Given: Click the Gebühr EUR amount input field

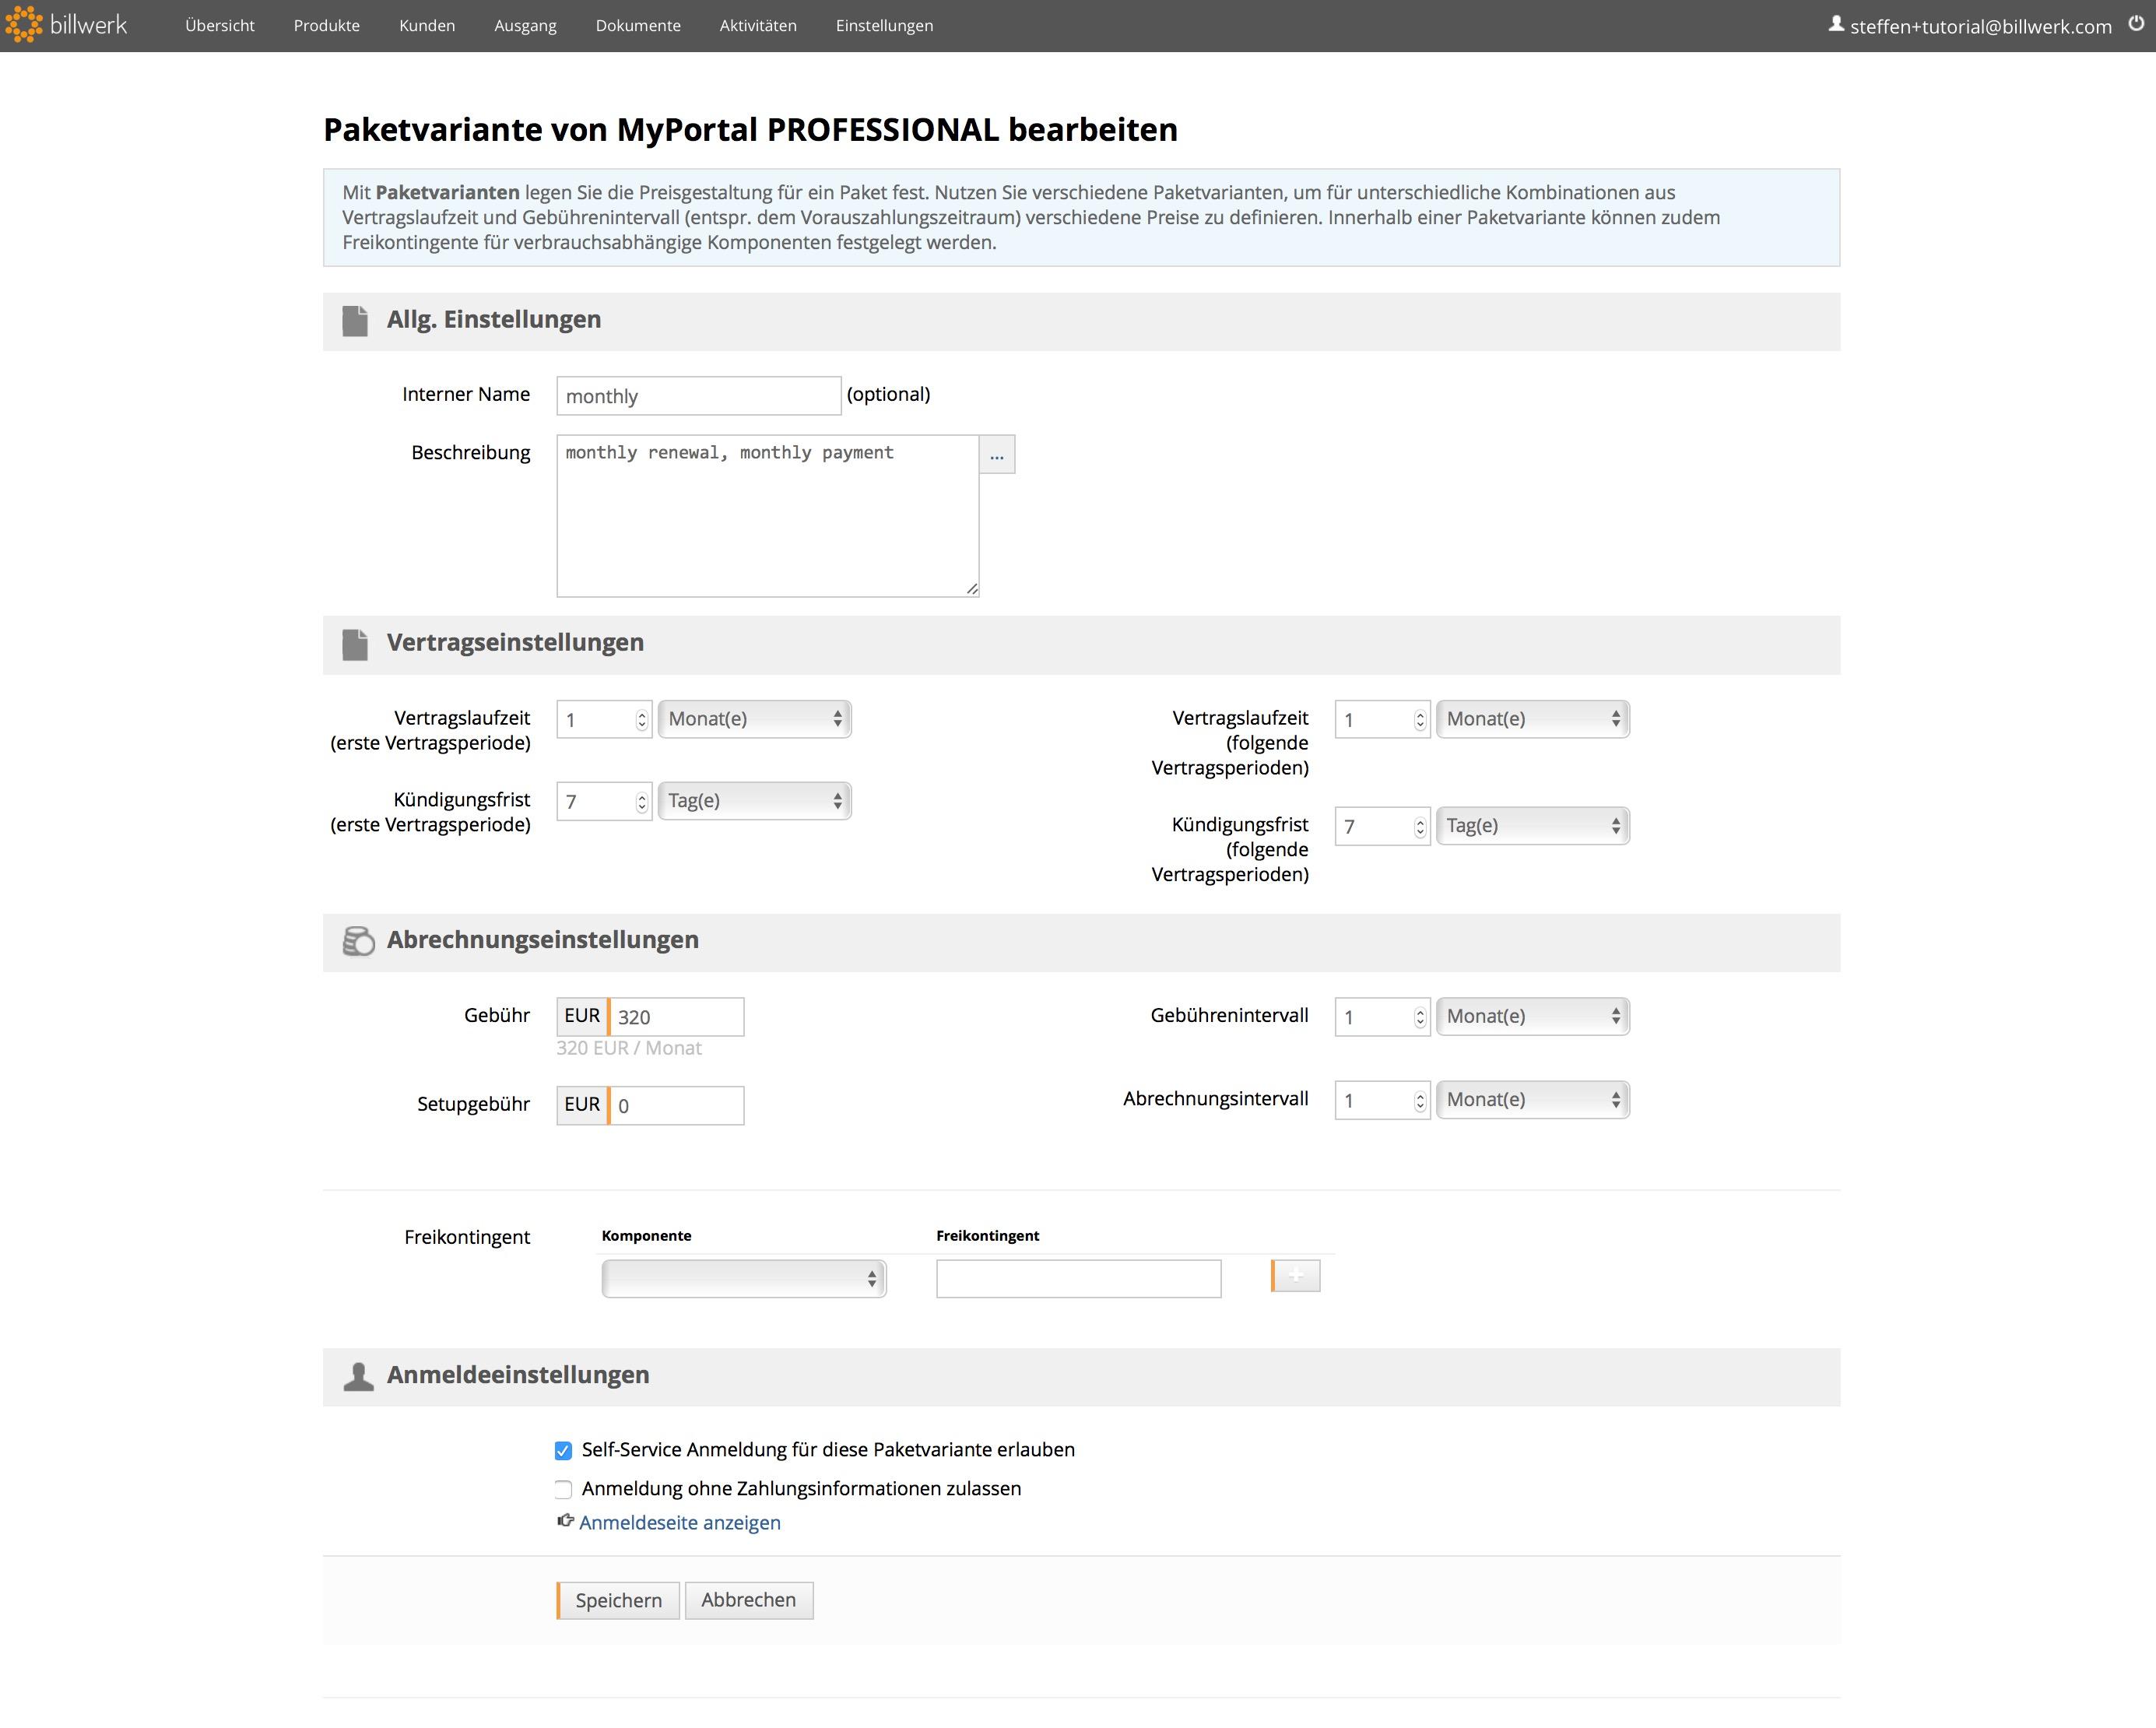Looking at the screenshot, I should (x=677, y=1016).
